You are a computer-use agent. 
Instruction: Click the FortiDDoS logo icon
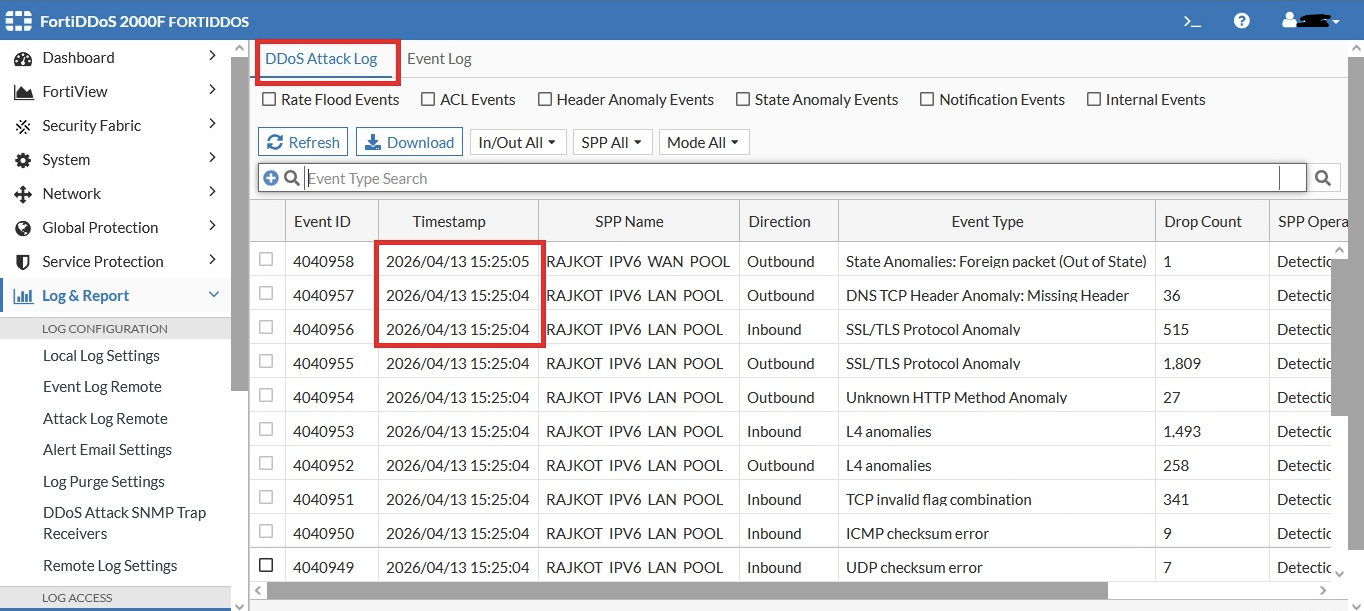[x=18, y=20]
